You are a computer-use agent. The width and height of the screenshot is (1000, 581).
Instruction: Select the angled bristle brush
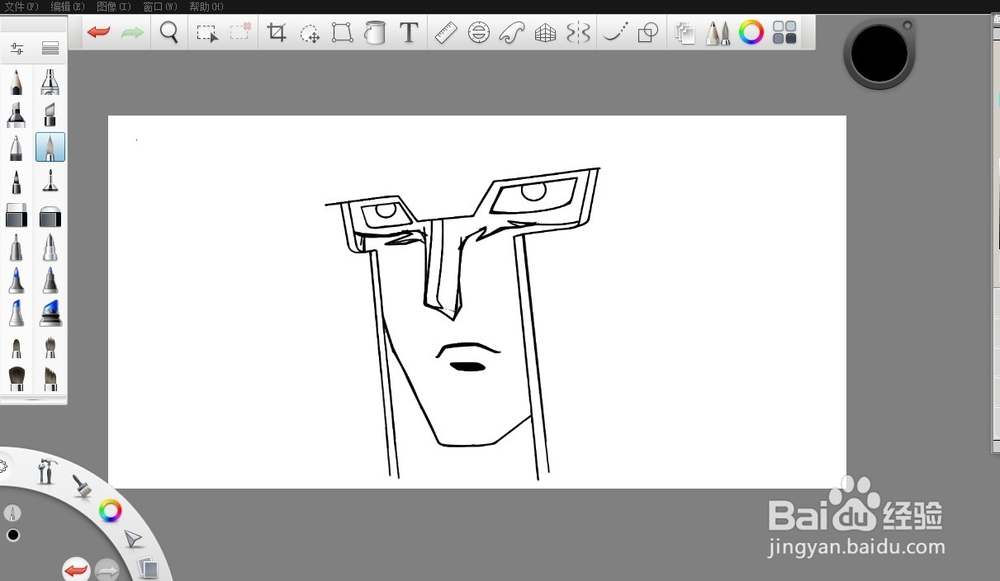(50, 379)
